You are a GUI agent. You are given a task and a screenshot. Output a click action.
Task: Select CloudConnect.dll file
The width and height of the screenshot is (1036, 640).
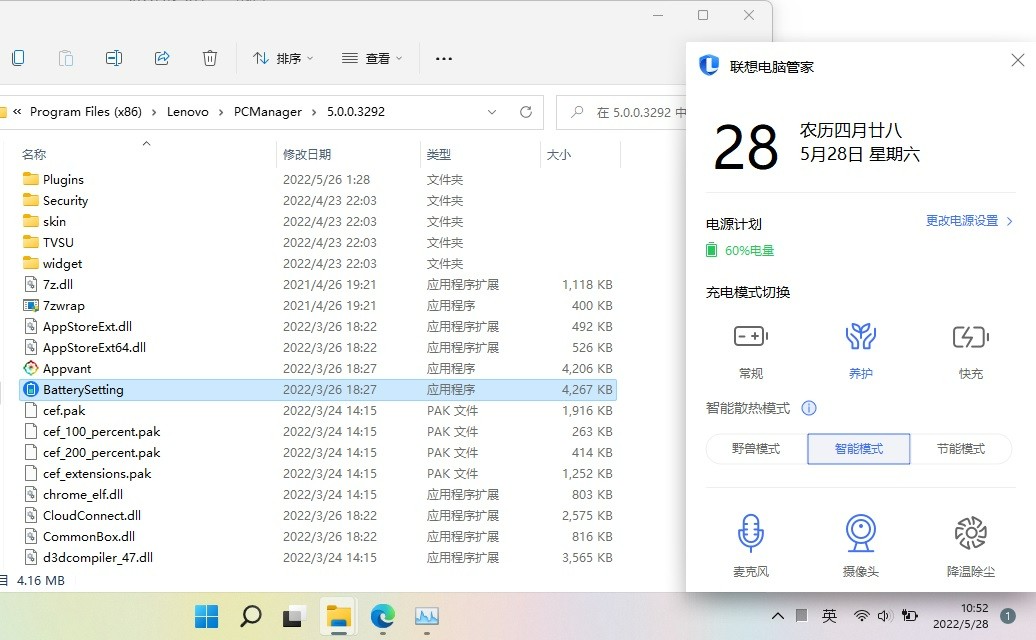(92, 516)
